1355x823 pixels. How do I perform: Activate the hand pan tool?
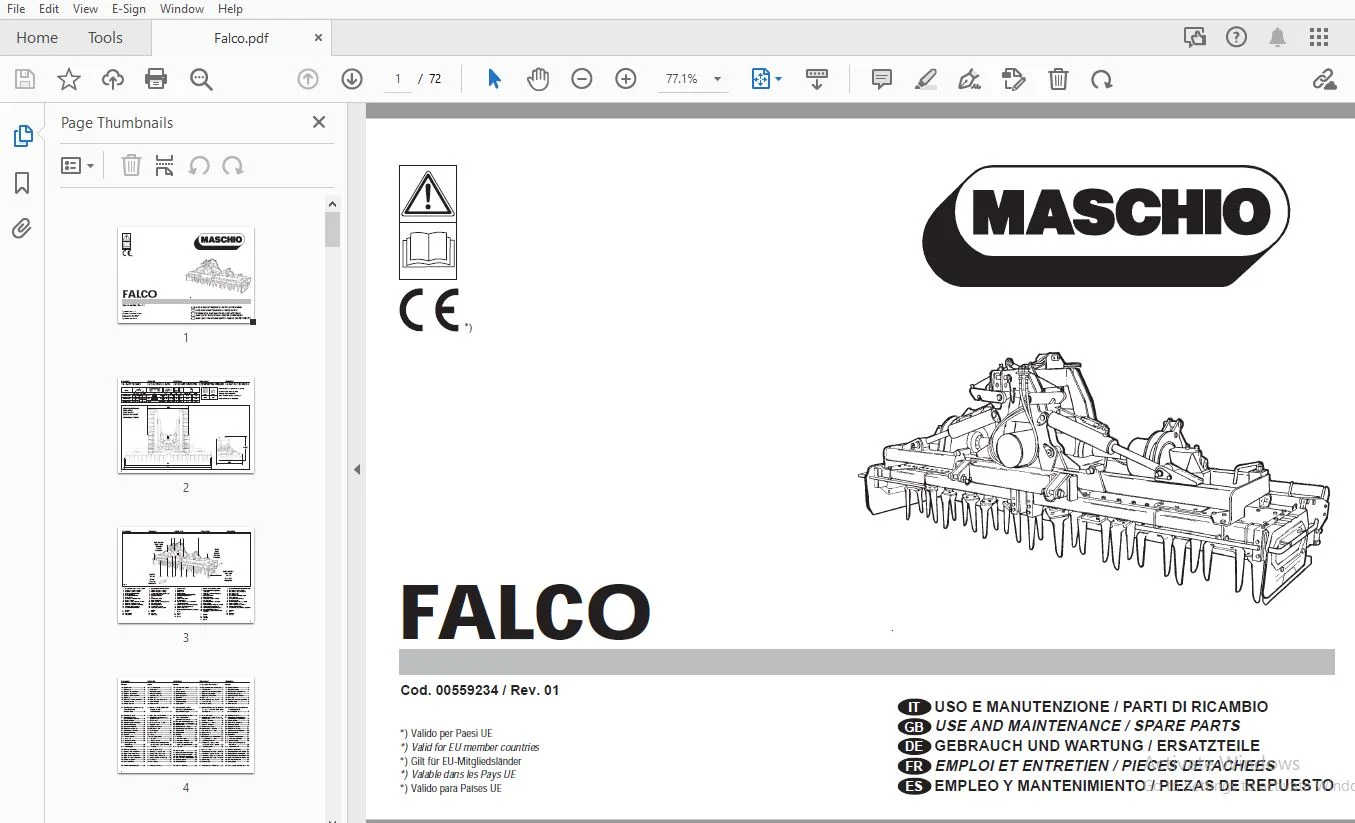coord(538,79)
